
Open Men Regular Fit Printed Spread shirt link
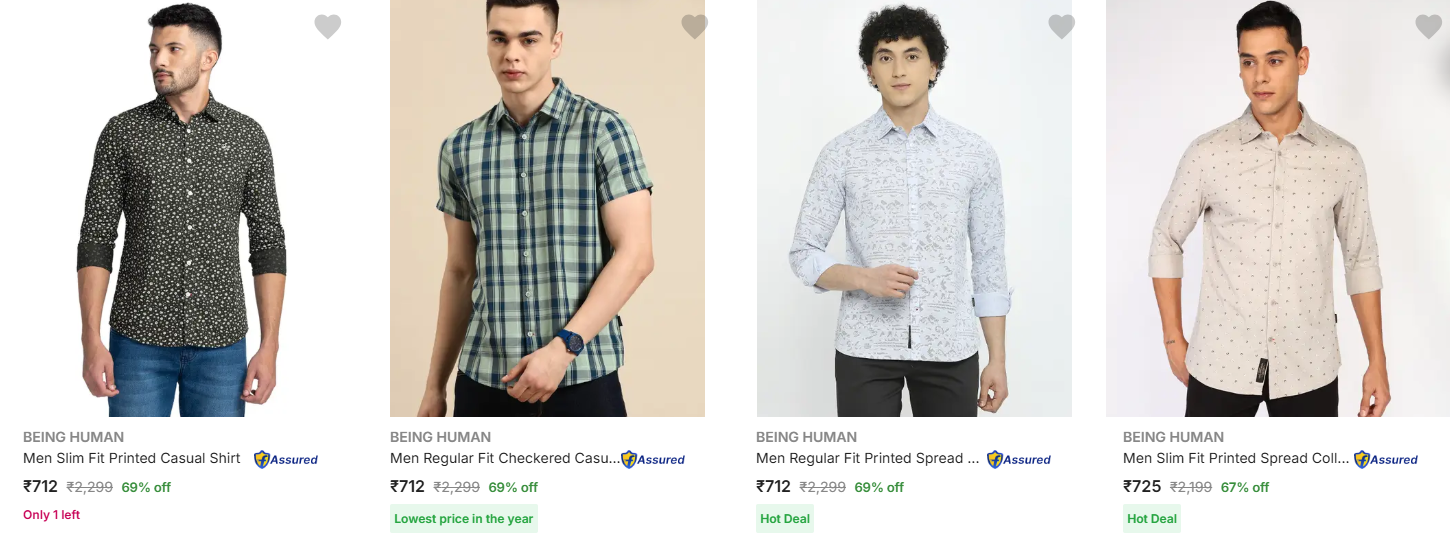tap(867, 458)
